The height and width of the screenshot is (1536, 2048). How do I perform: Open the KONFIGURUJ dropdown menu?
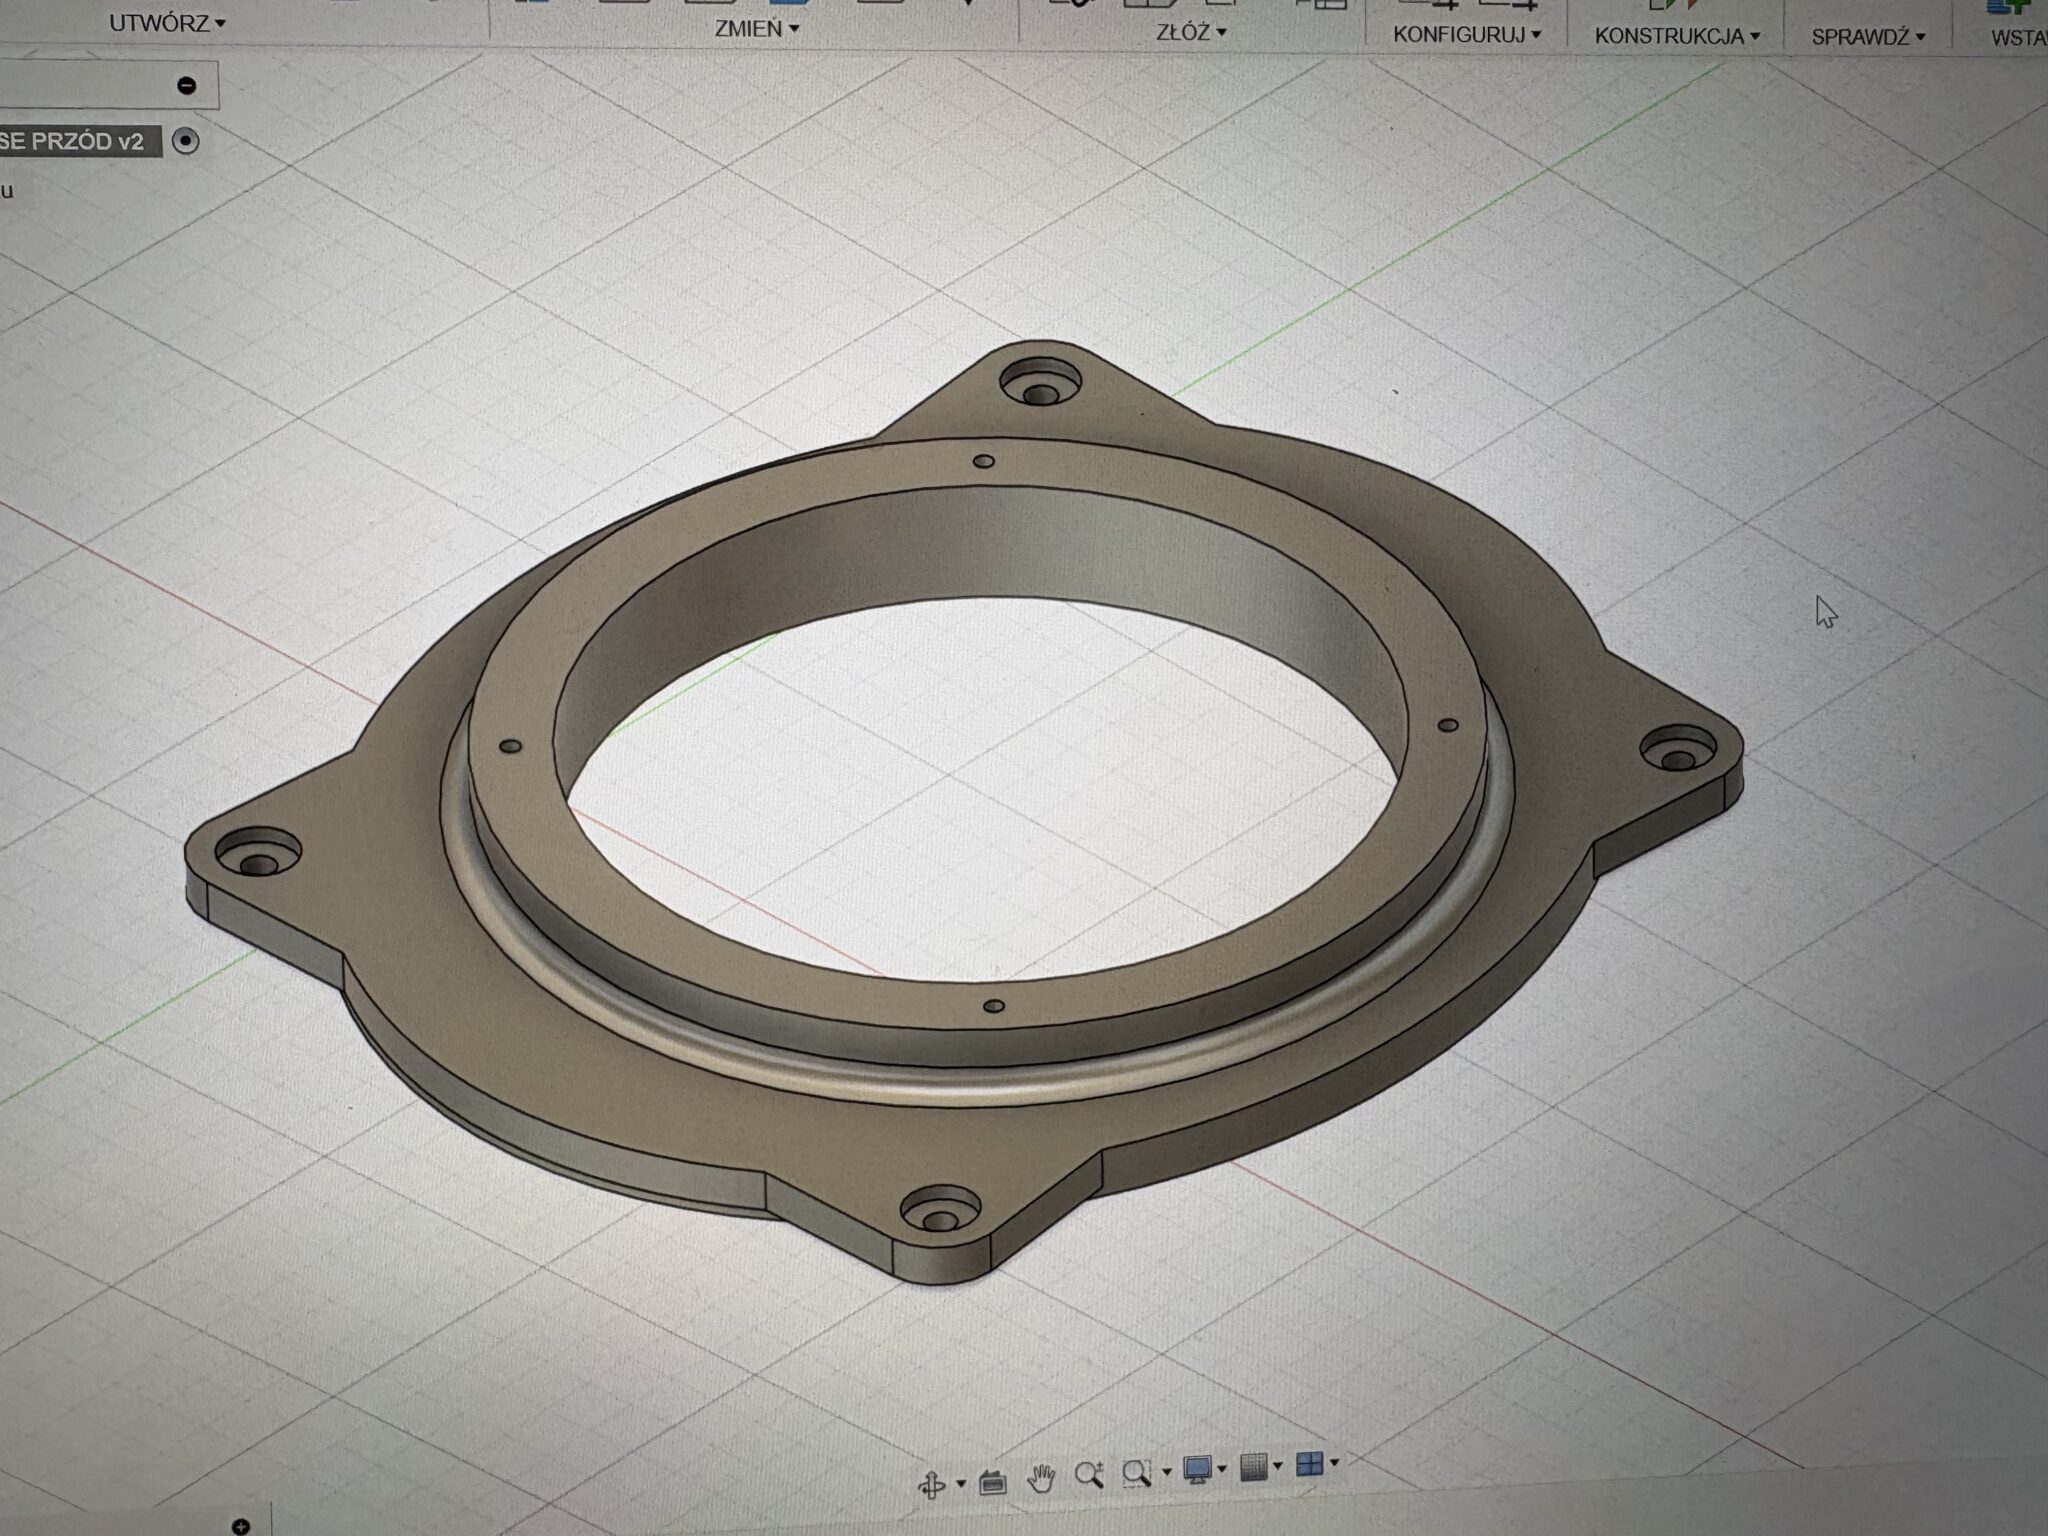(x=1466, y=35)
